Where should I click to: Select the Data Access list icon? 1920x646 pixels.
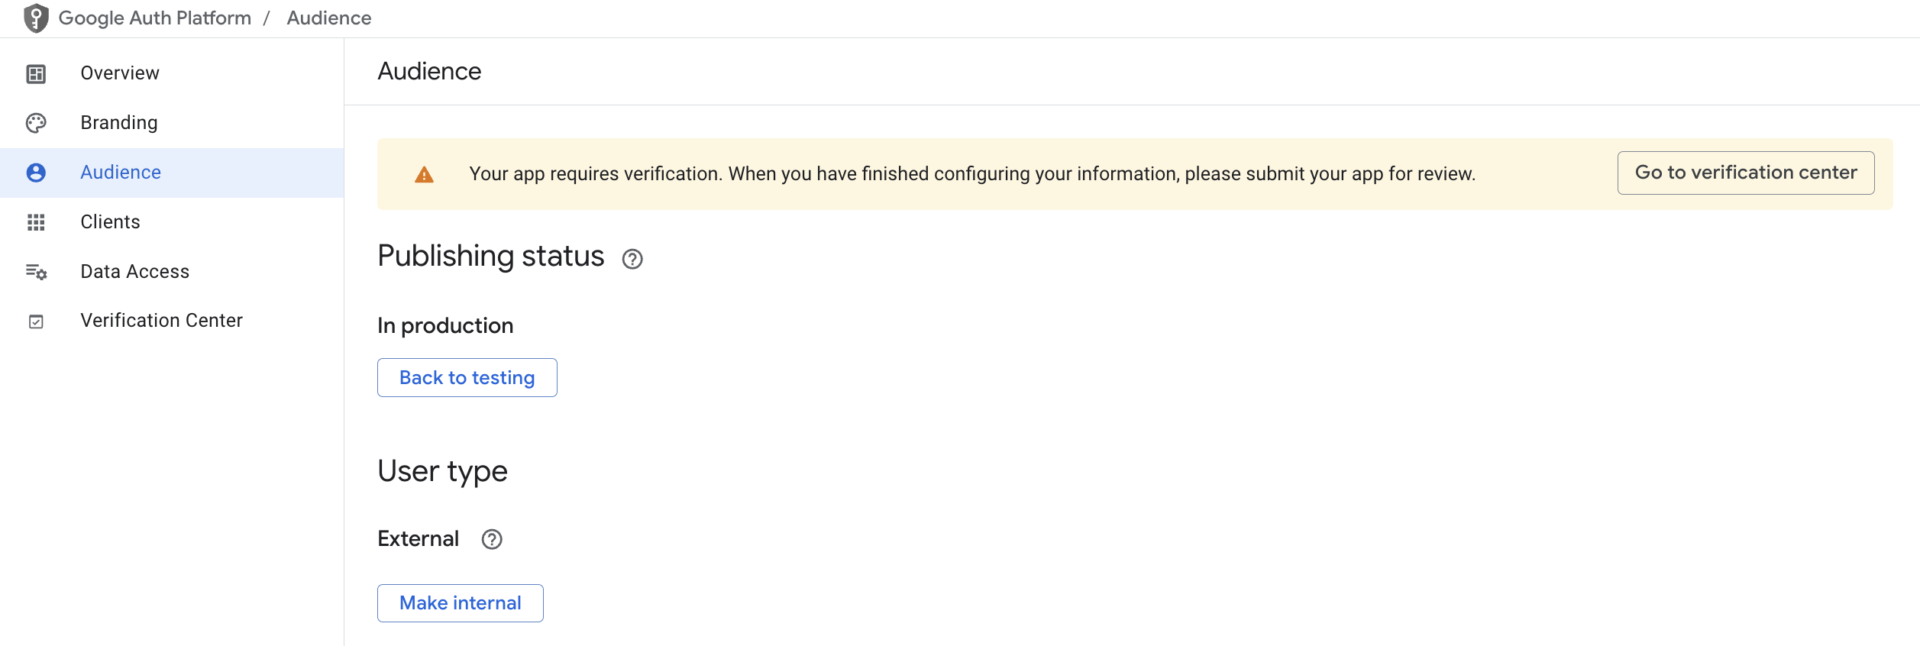pyautogui.click(x=36, y=271)
